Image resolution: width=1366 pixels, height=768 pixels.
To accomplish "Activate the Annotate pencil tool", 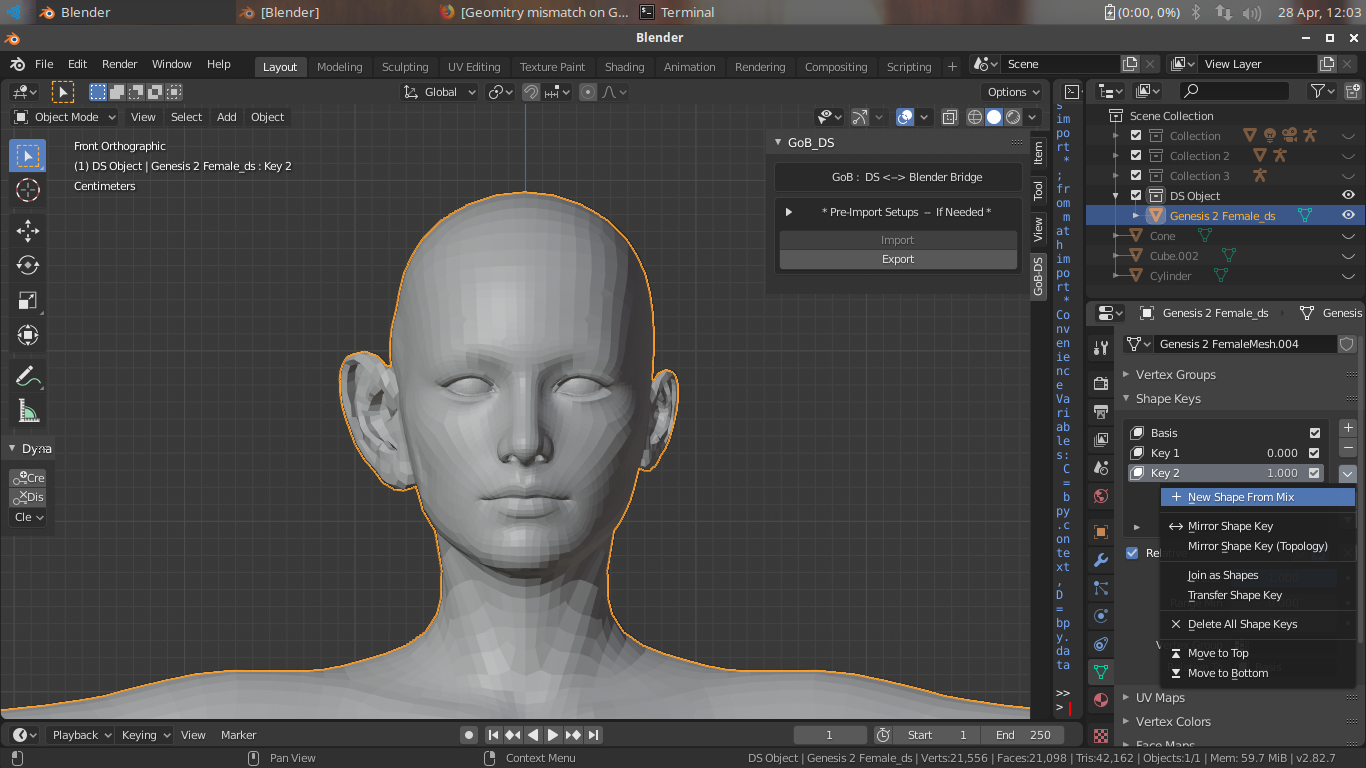I will coord(28,377).
